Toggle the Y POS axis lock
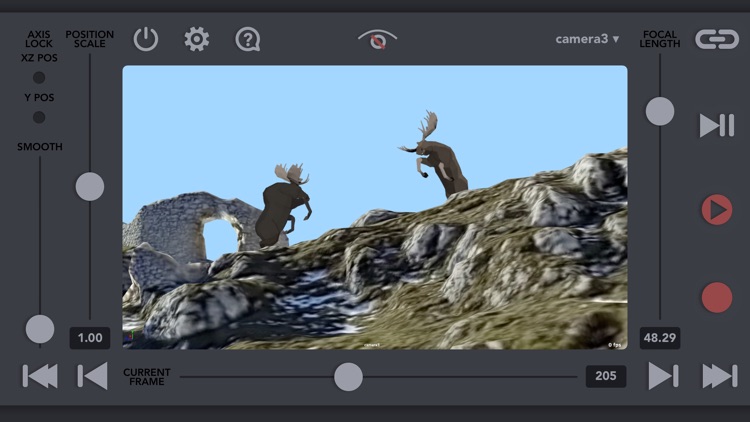Image resolution: width=750 pixels, height=422 pixels. coord(39,117)
